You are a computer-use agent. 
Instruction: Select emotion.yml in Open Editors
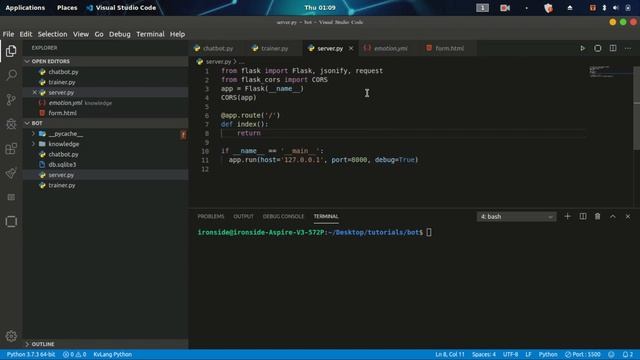click(65, 103)
